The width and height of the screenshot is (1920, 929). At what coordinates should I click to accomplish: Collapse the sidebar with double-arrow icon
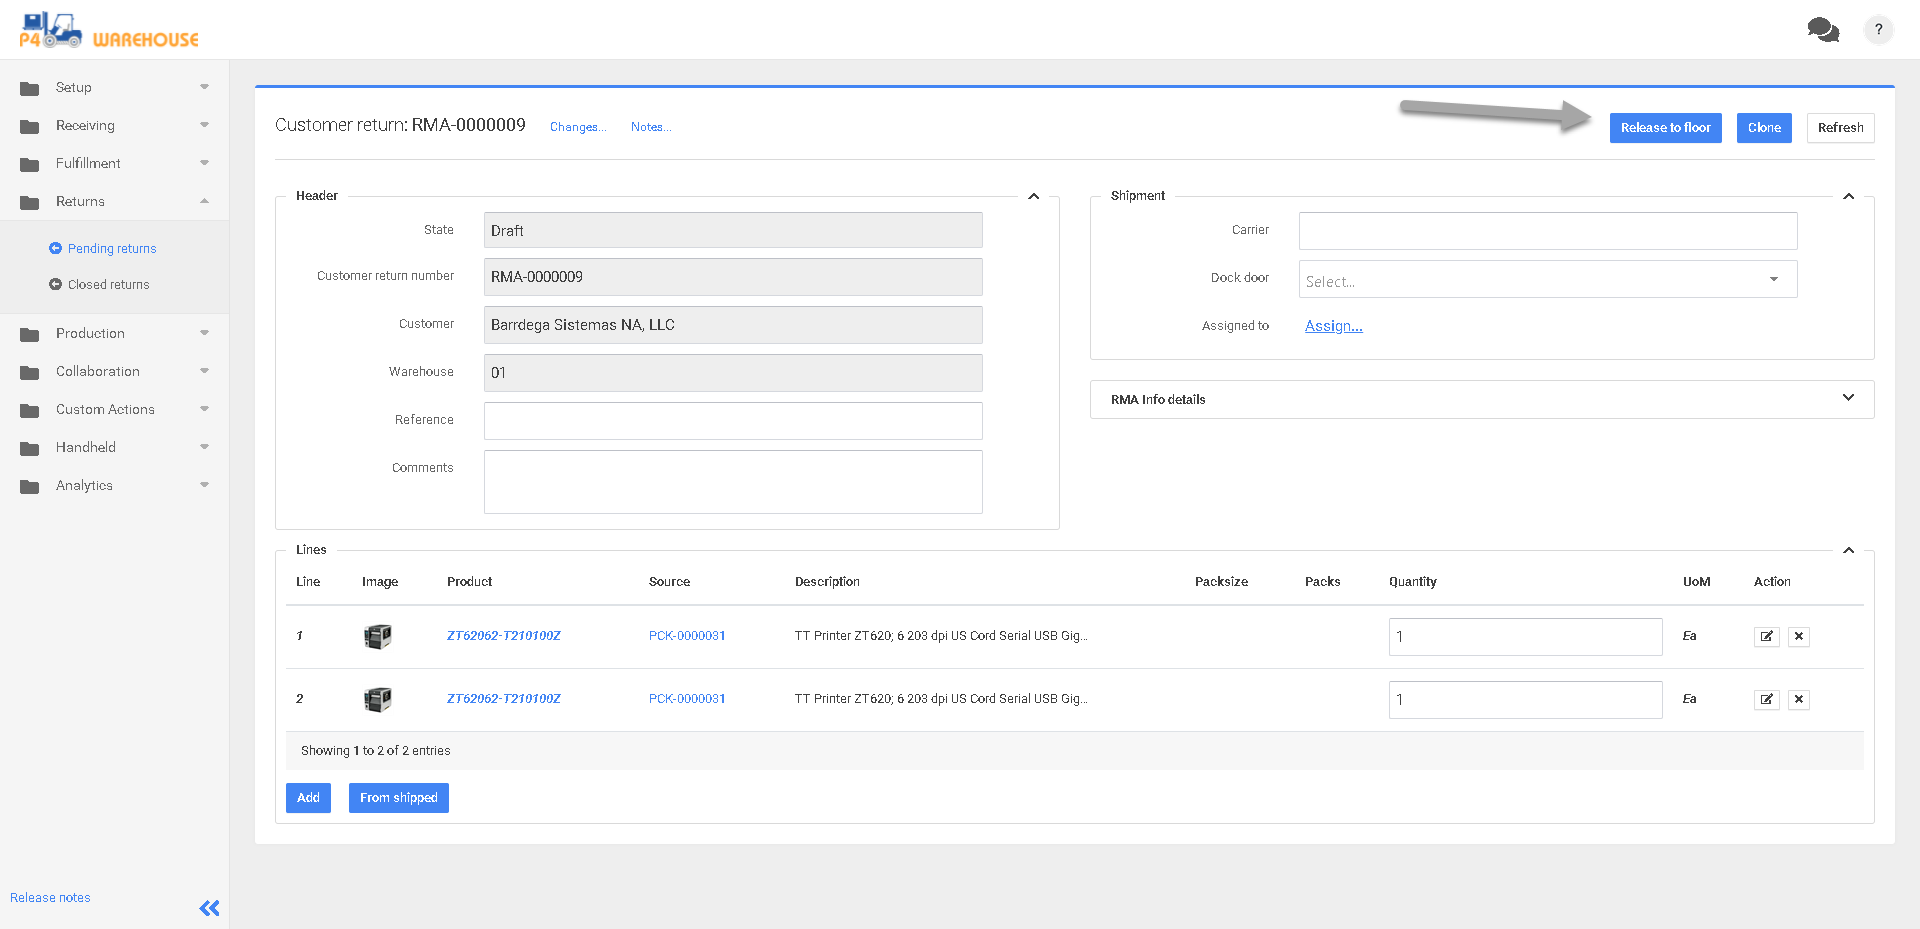[209, 908]
